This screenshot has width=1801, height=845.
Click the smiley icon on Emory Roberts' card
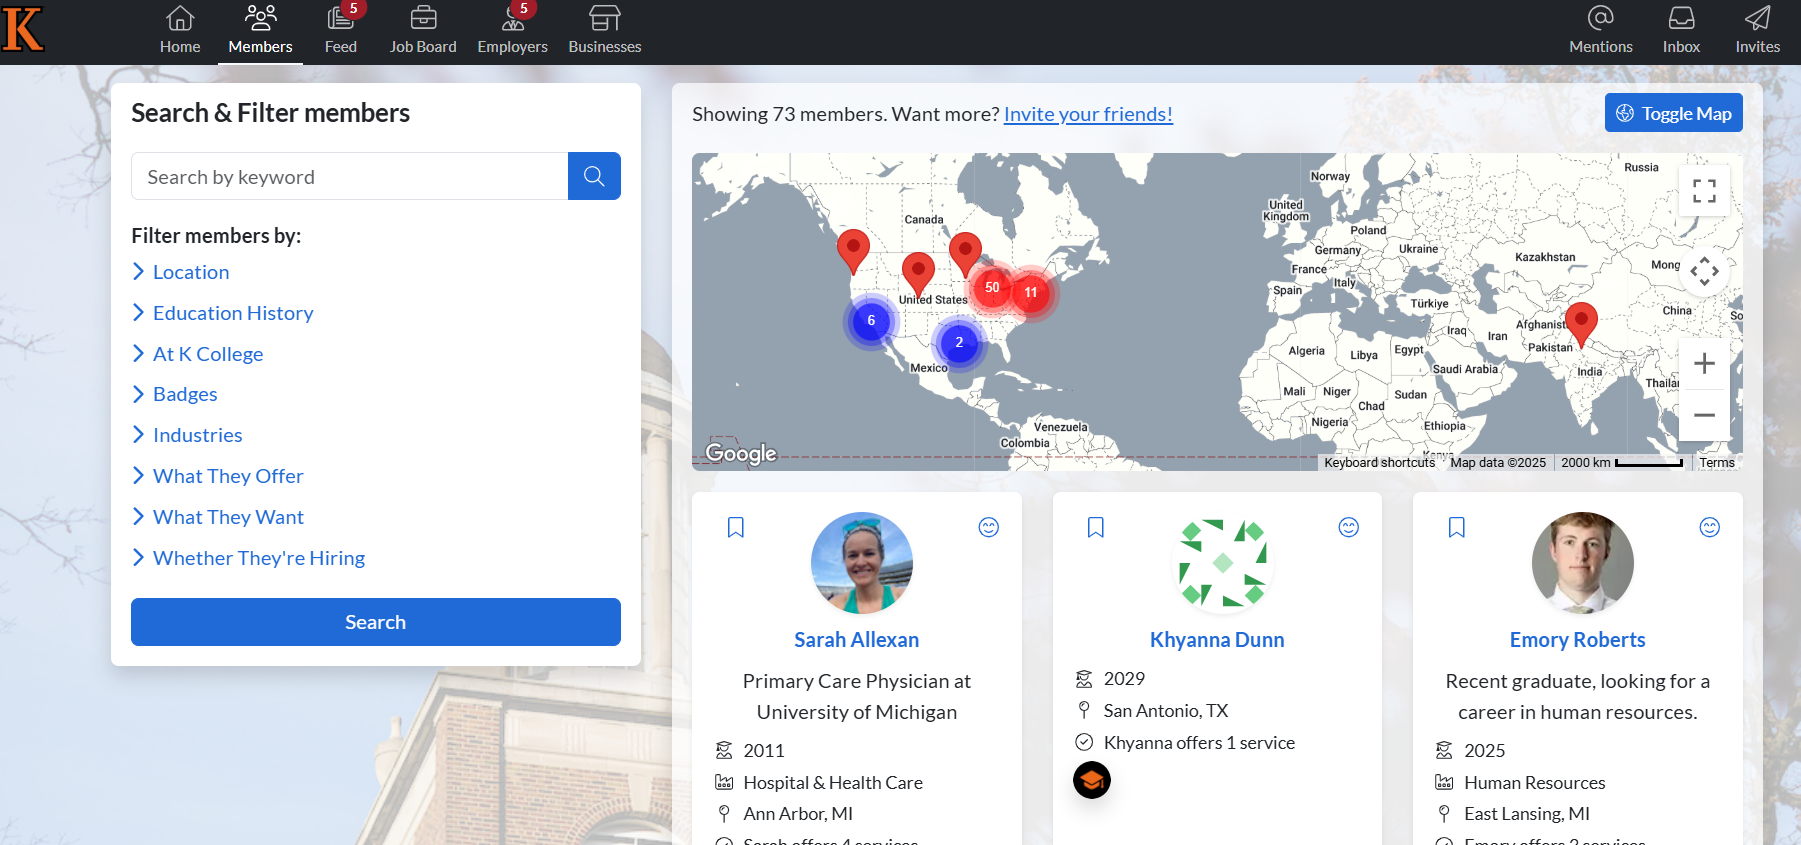(x=1710, y=527)
